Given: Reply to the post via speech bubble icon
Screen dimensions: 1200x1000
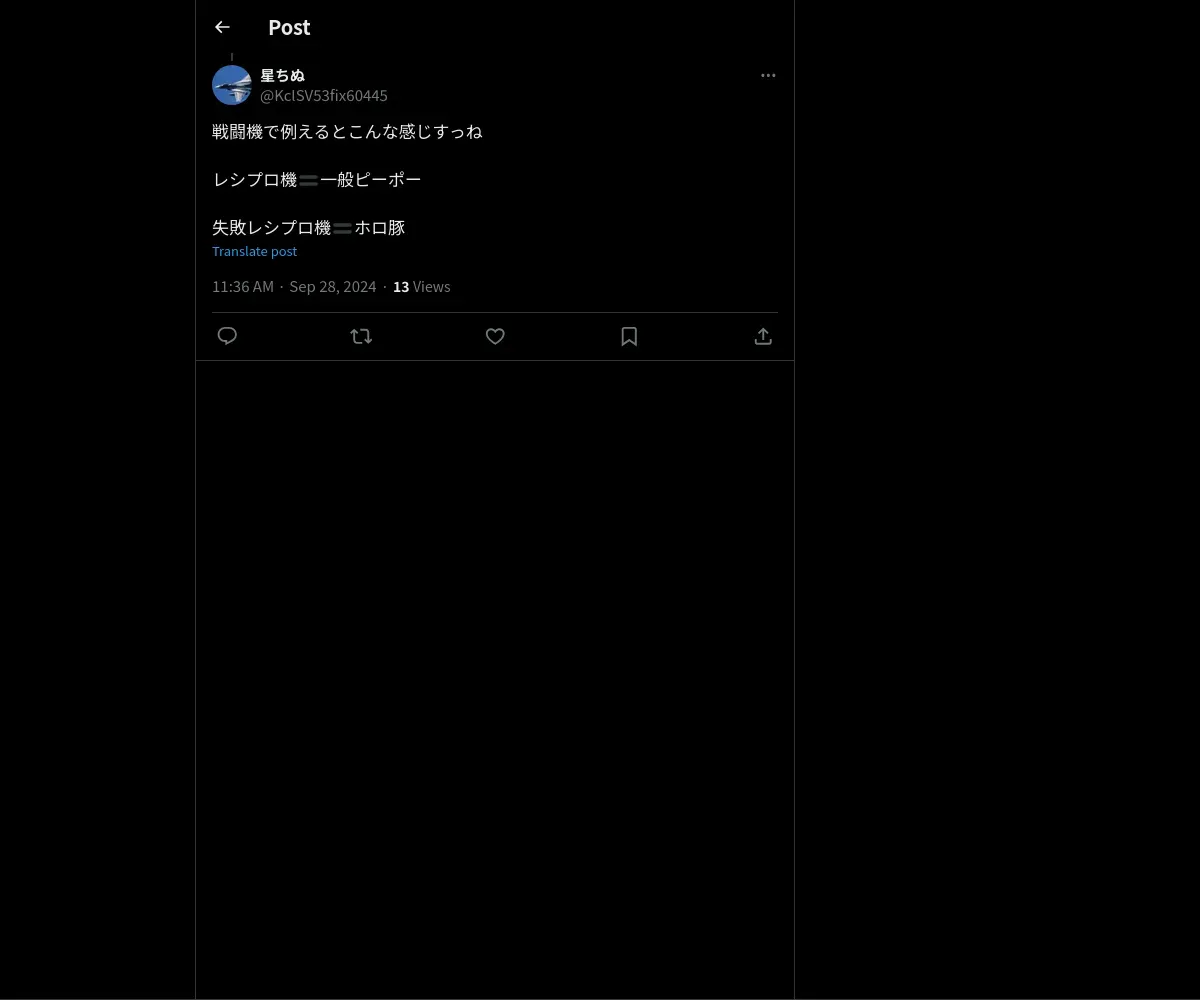Looking at the screenshot, I should point(227,336).
